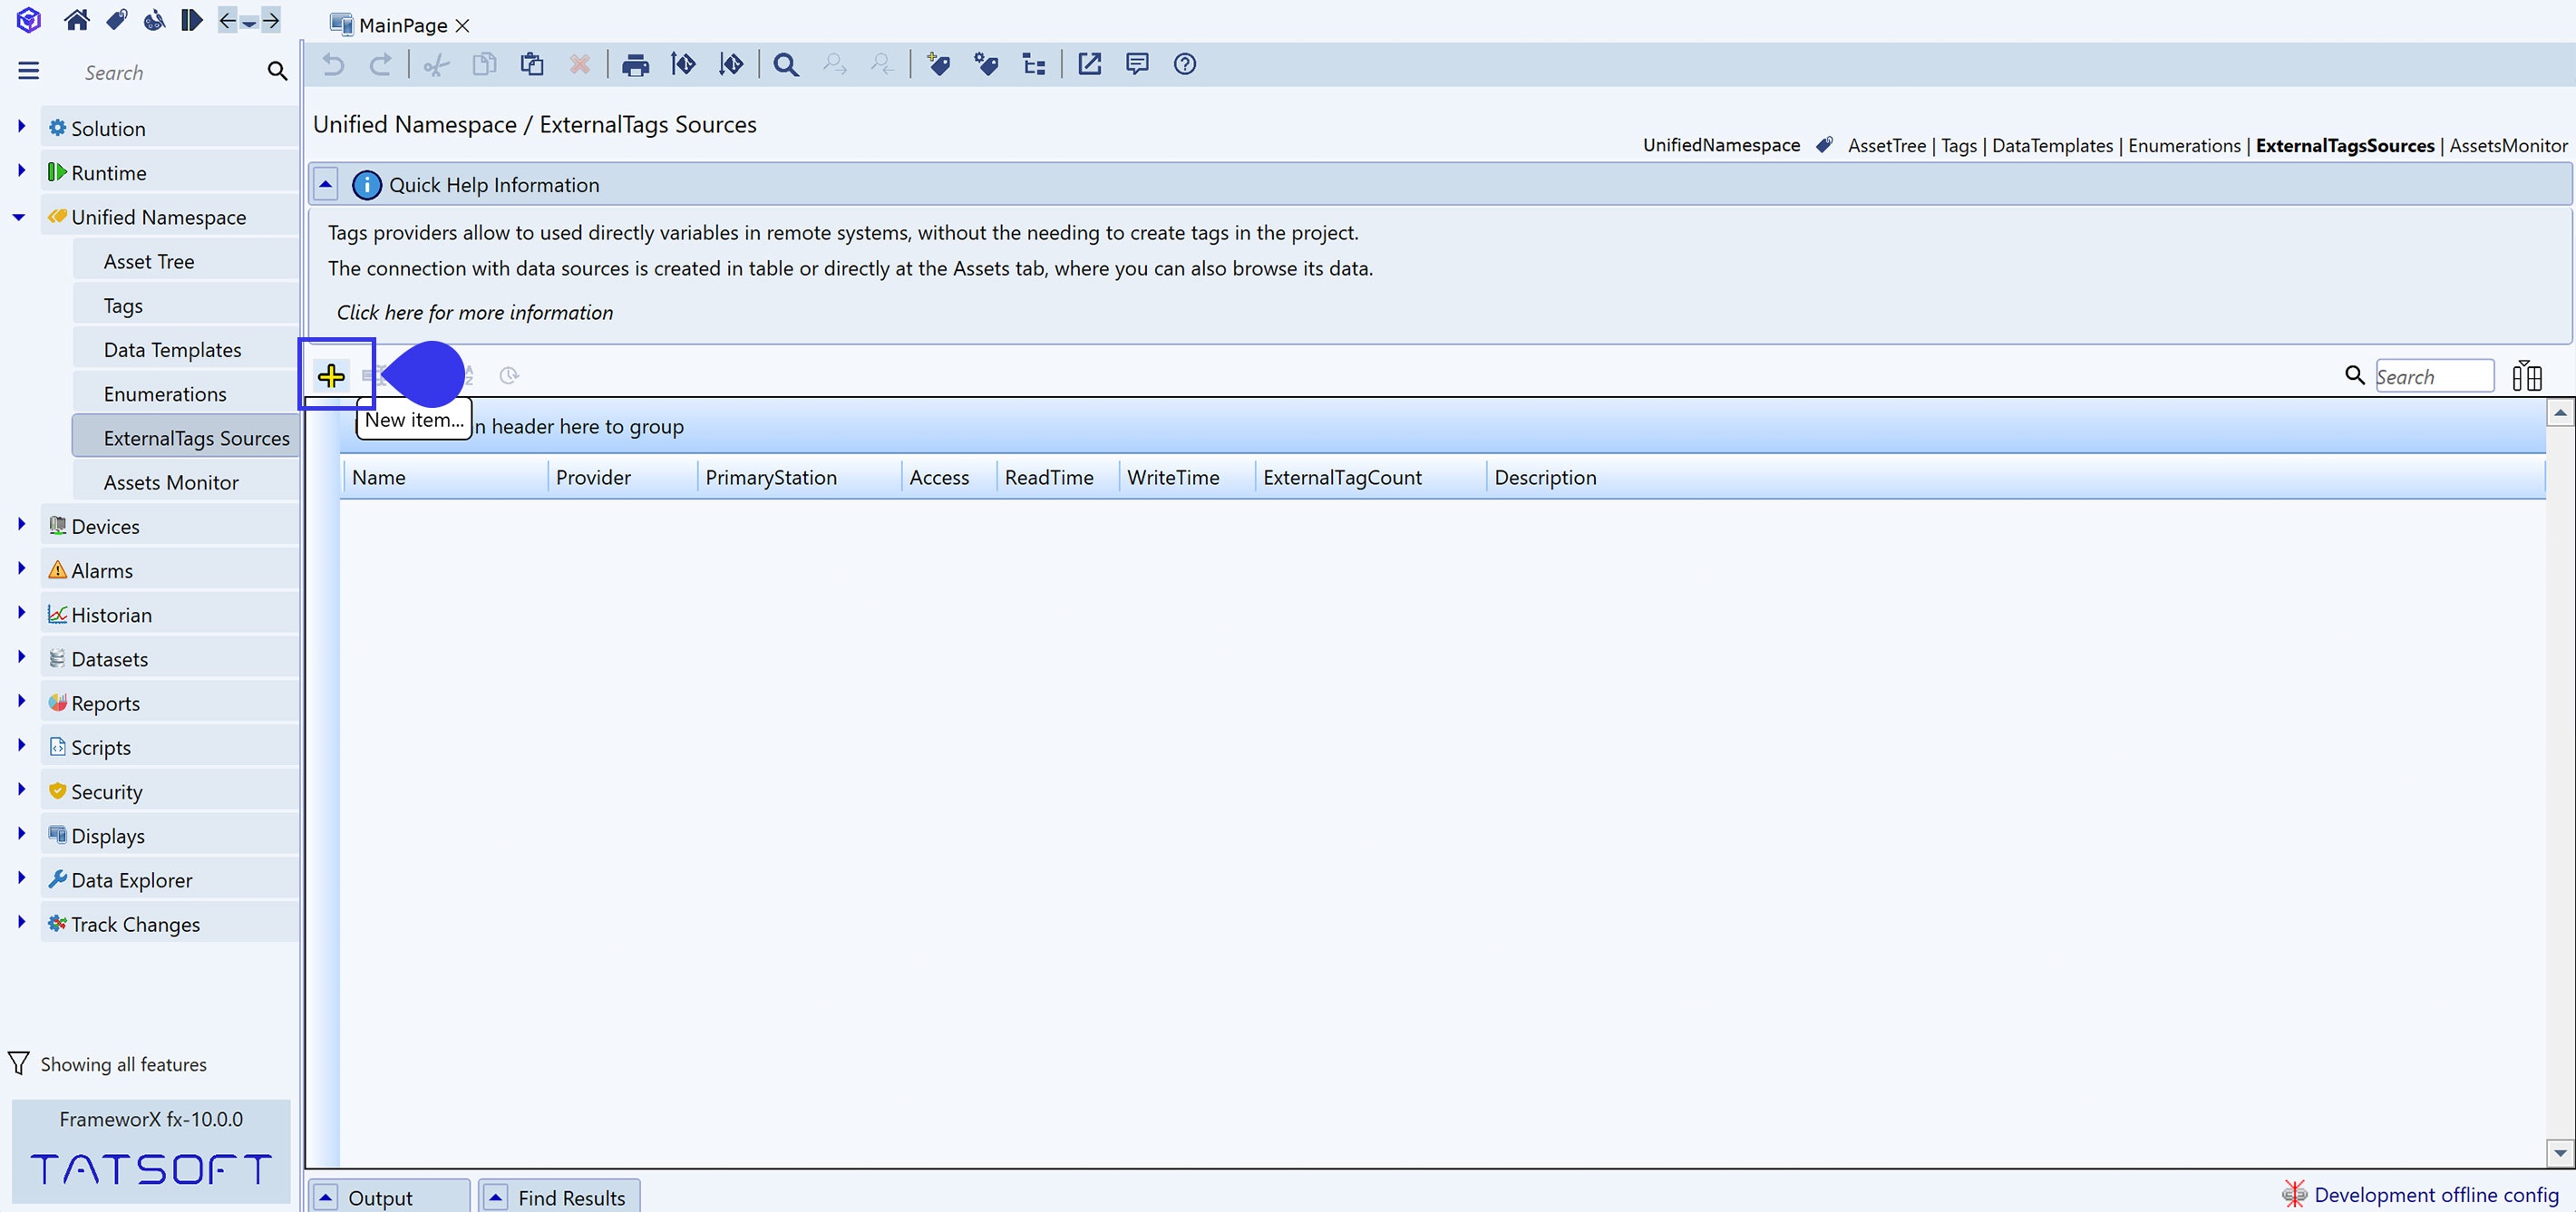Click the table Search input field
2576x1212 pixels.
2433,376
